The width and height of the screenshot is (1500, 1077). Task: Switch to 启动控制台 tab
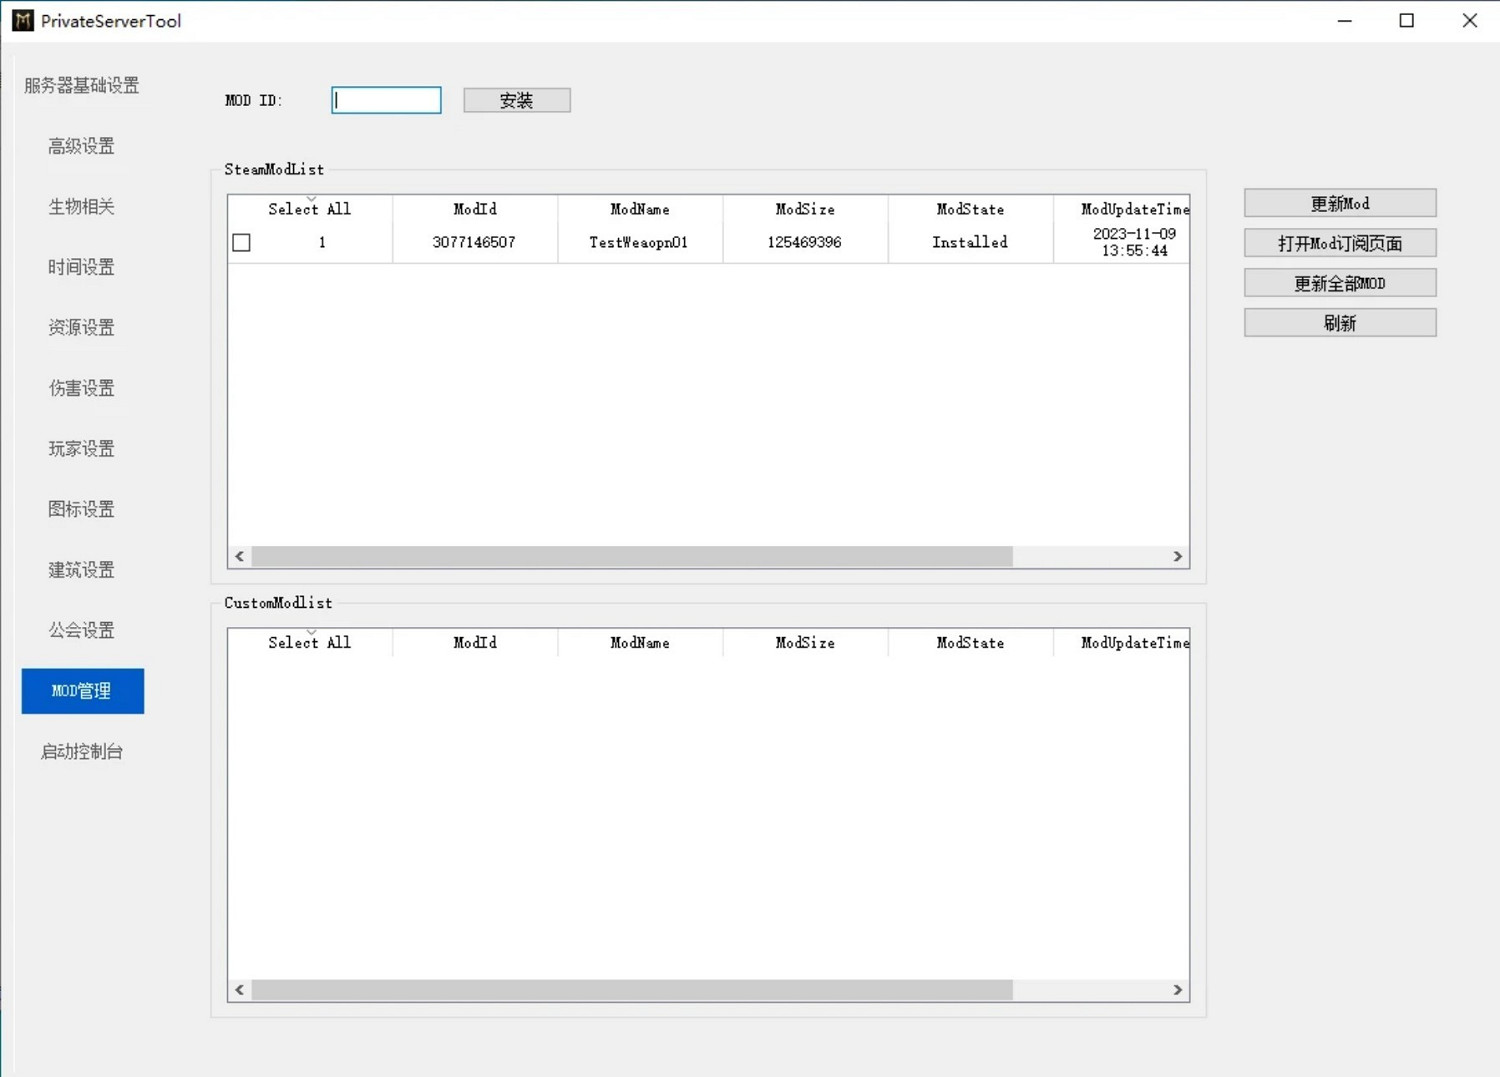(x=82, y=752)
